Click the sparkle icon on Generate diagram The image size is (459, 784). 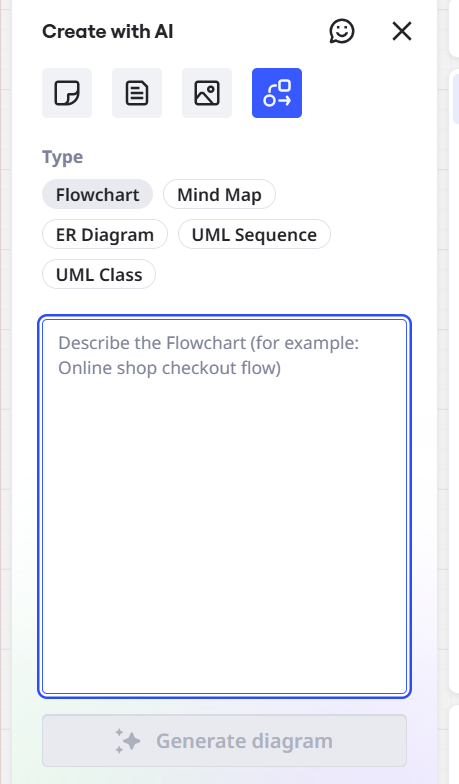click(128, 740)
